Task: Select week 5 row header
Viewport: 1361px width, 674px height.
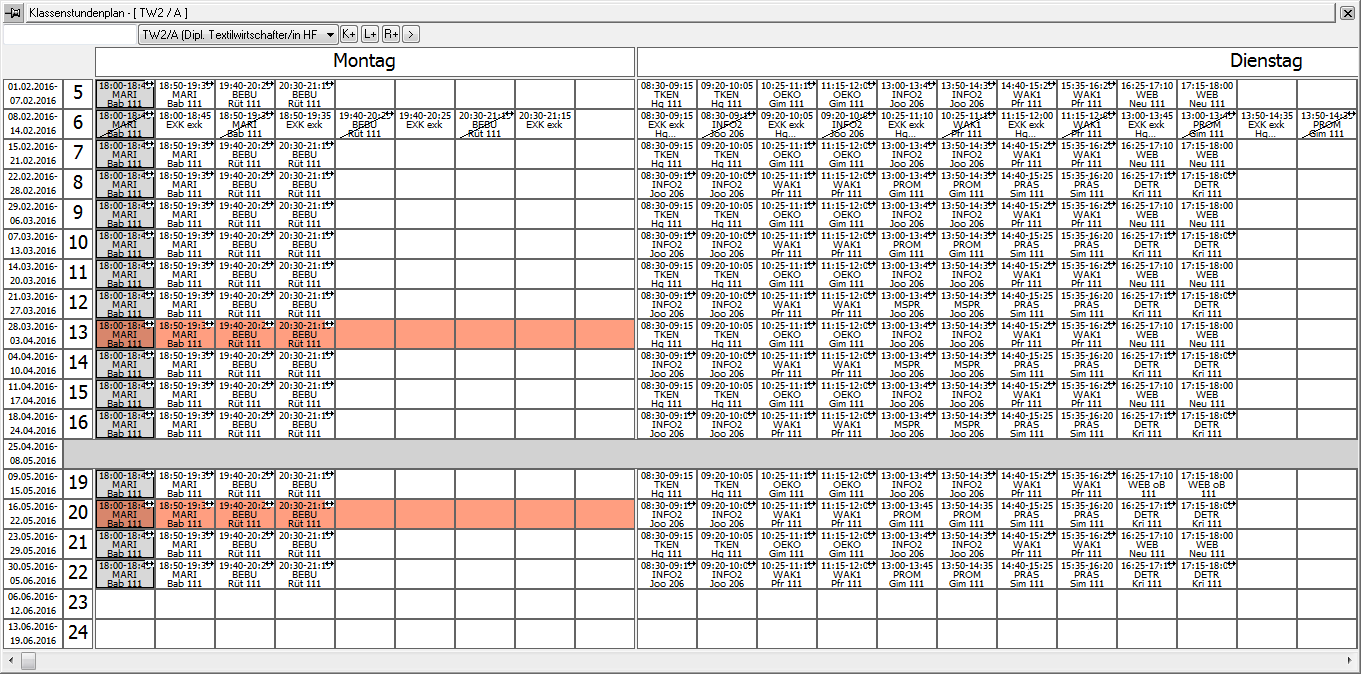Action: pos(78,94)
